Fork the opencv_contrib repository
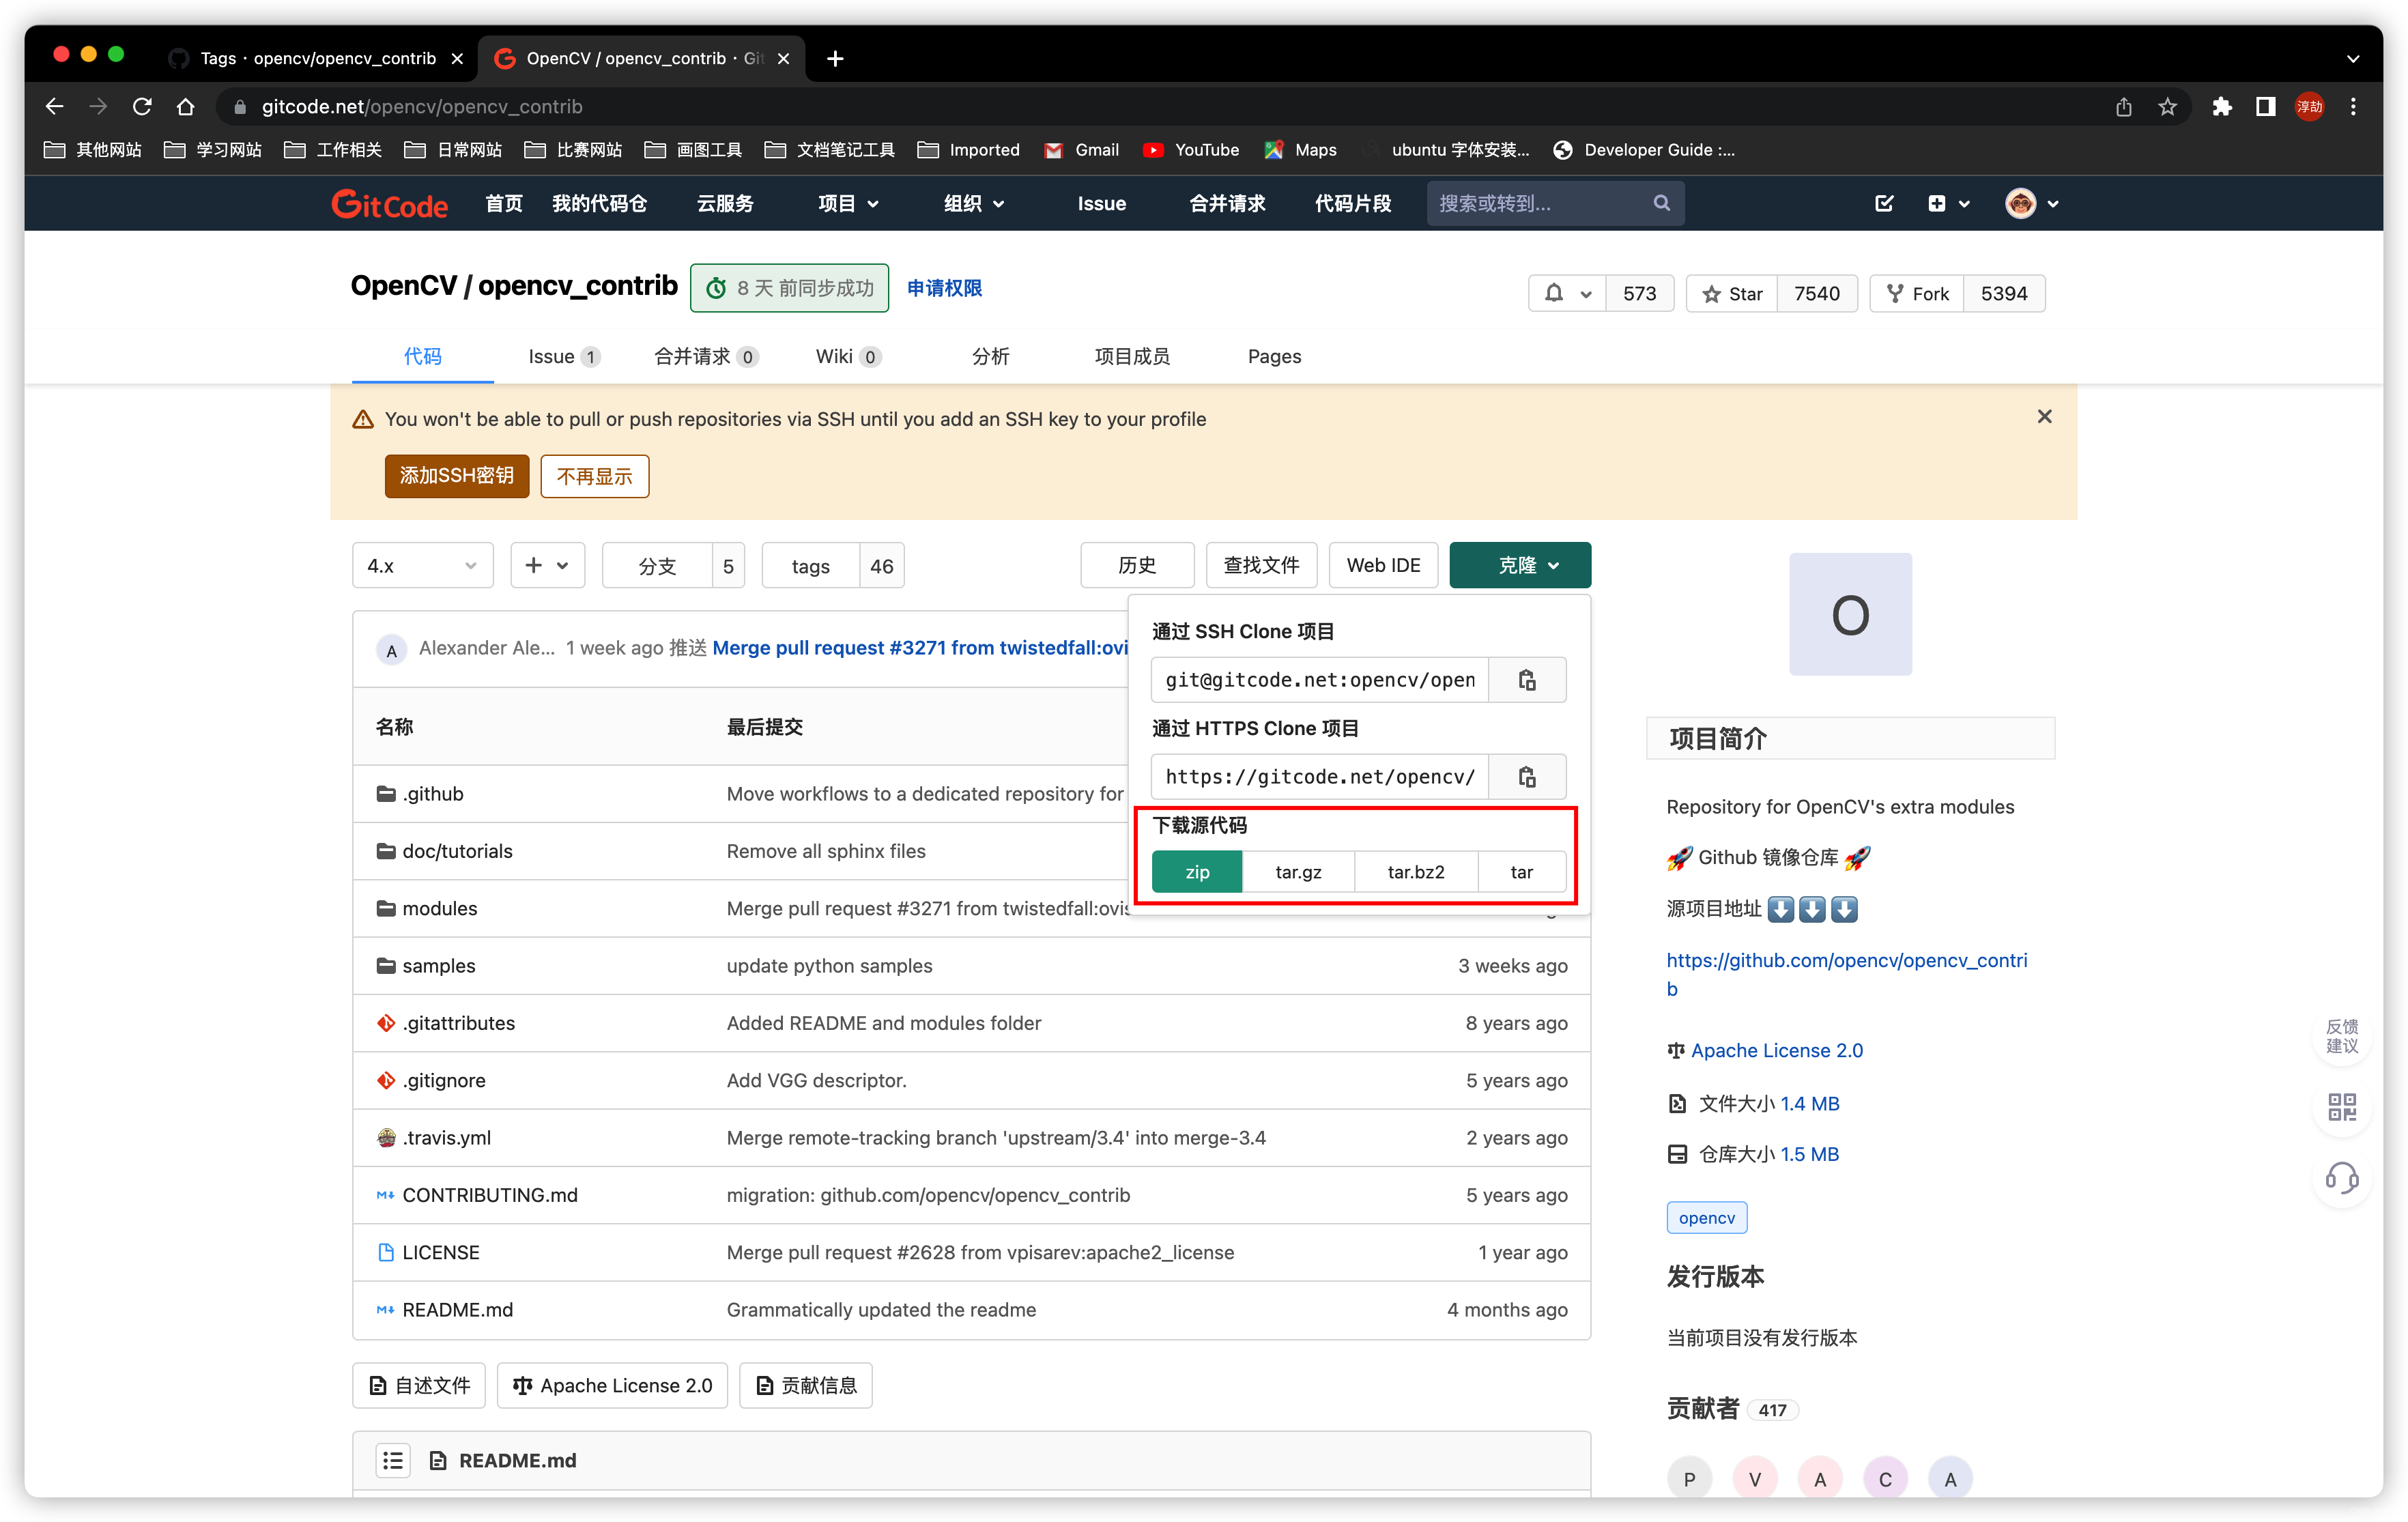Image resolution: width=2408 pixels, height=1522 pixels. [1917, 293]
